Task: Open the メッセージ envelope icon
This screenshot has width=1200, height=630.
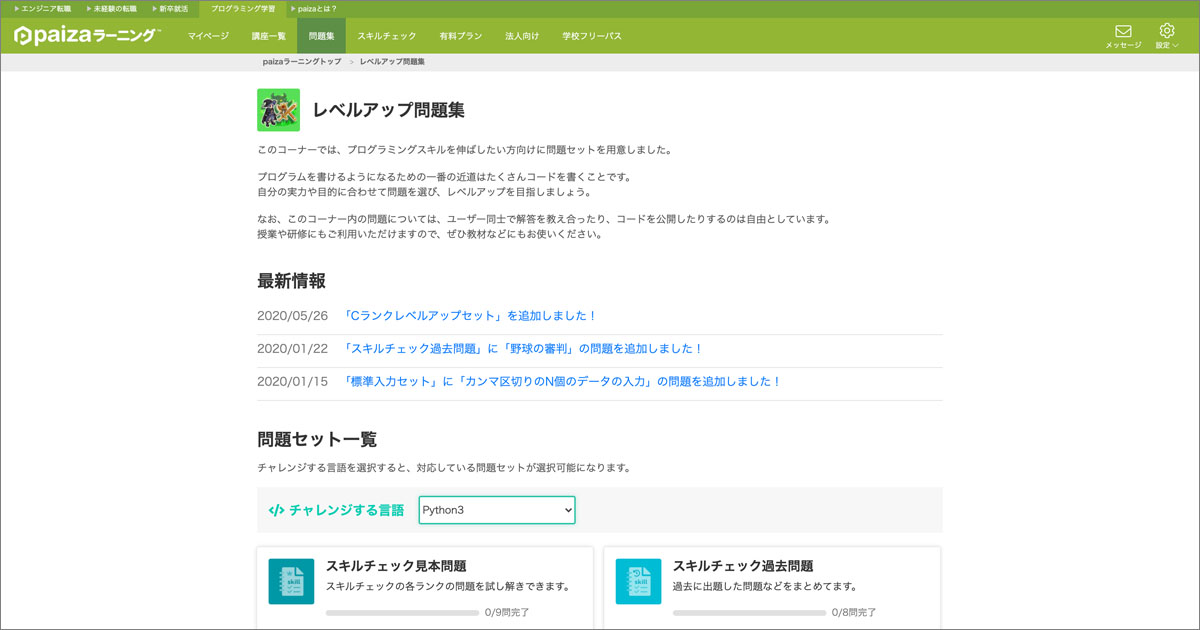Action: click(1123, 32)
